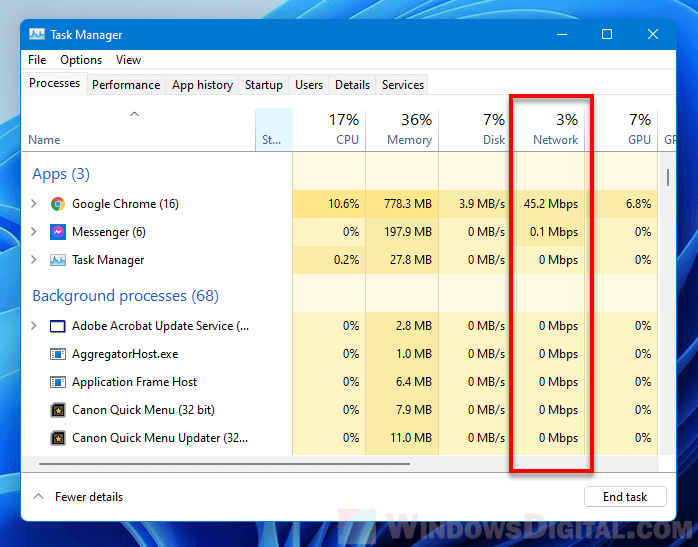Click the Canon Quick Menu (32 bit) icon
698x547 pixels.
tap(58, 410)
